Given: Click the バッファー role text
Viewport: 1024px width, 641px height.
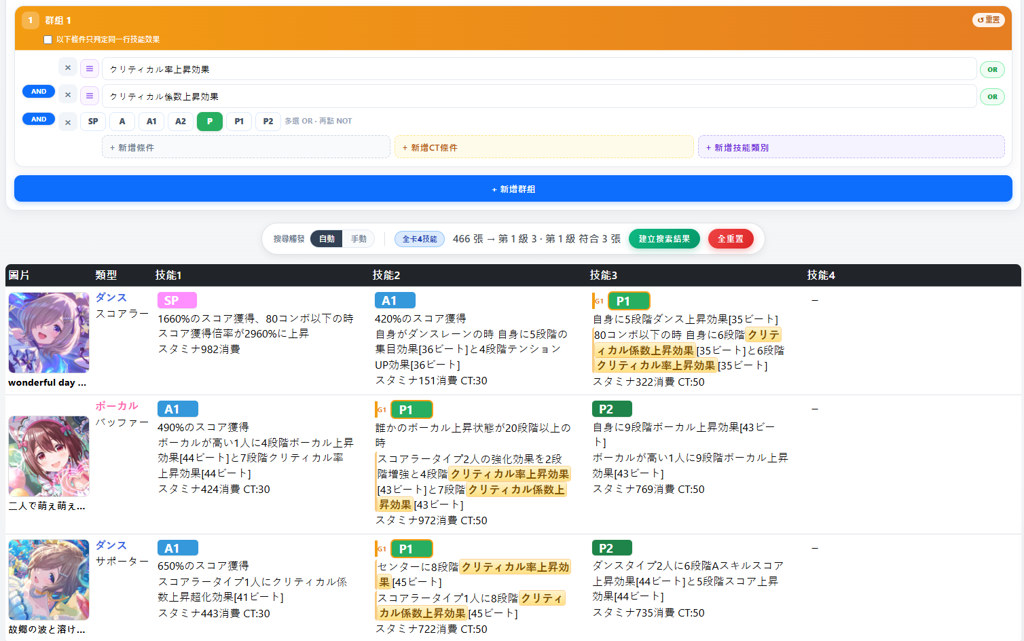Looking at the screenshot, I should [x=122, y=422].
